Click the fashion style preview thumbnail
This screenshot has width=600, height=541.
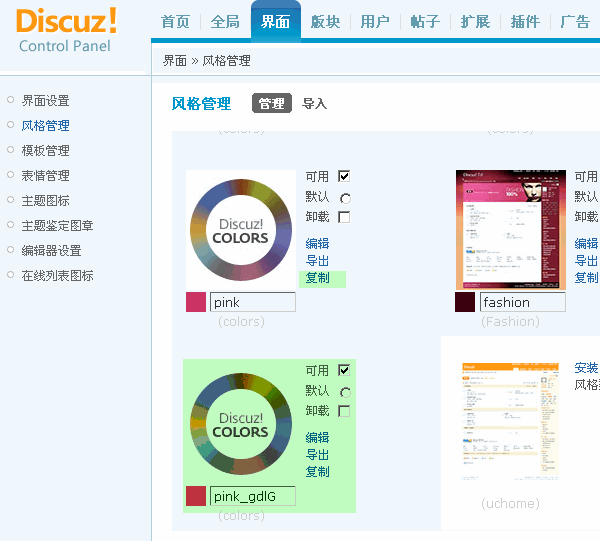510,229
